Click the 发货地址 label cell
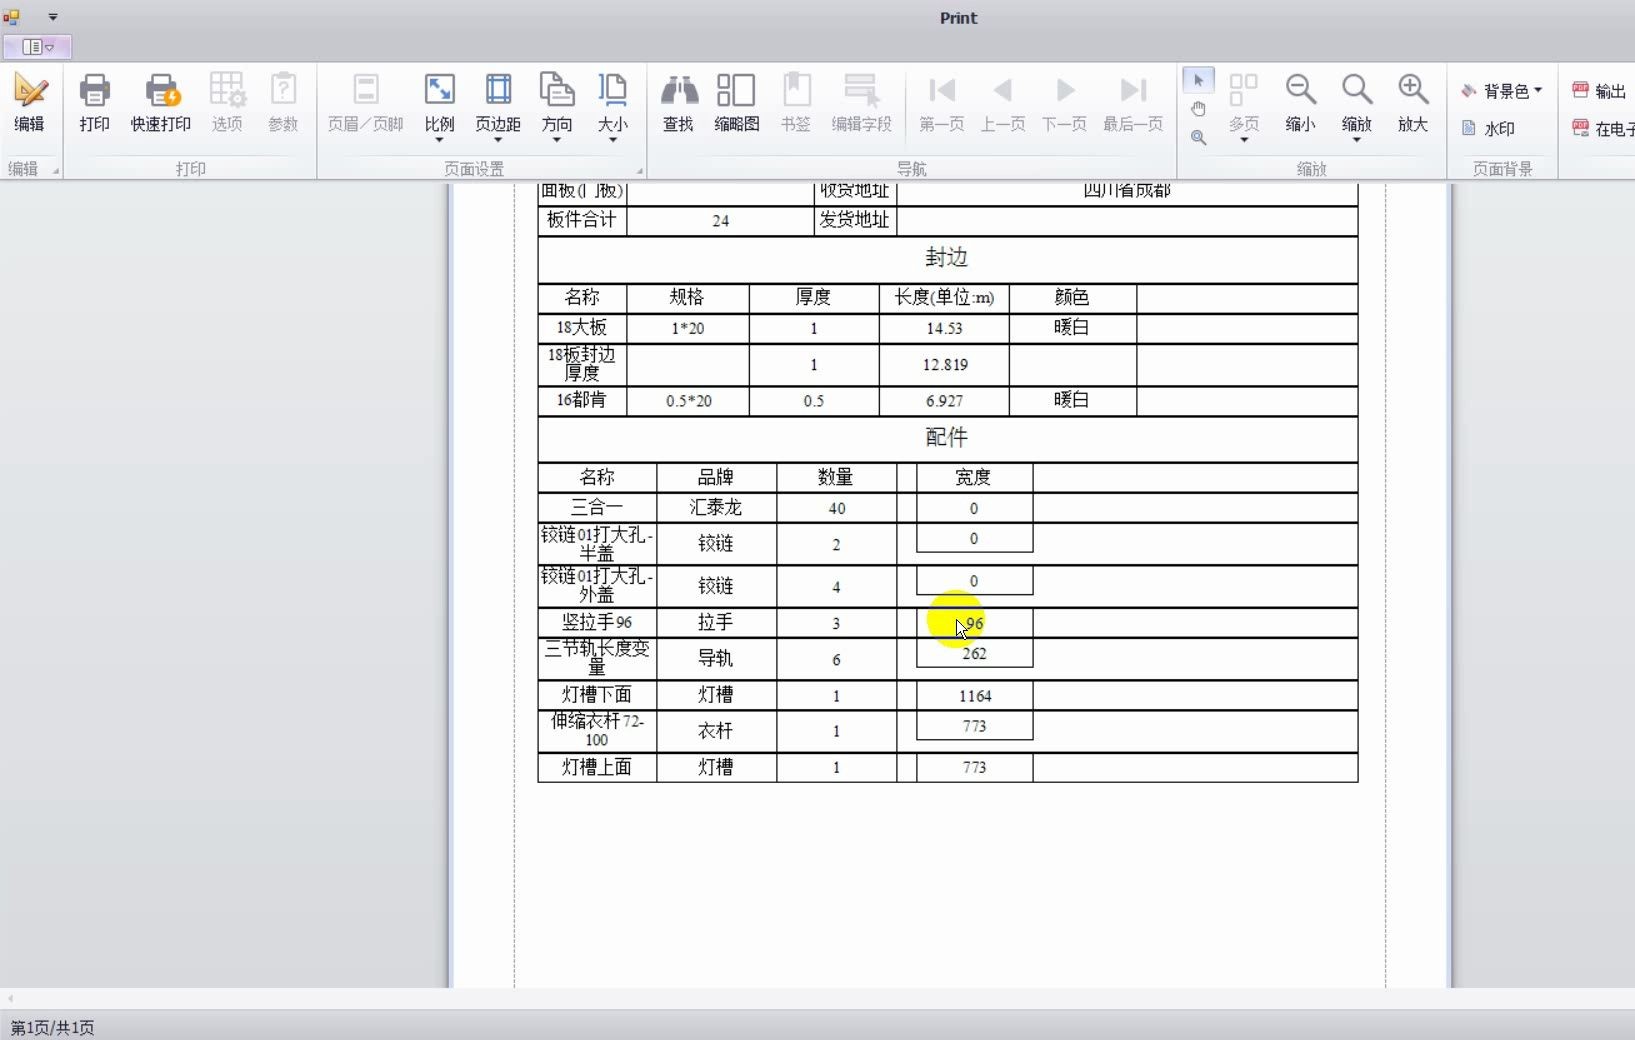Image resolution: width=1635 pixels, height=1040 pixels. point(854,220)
